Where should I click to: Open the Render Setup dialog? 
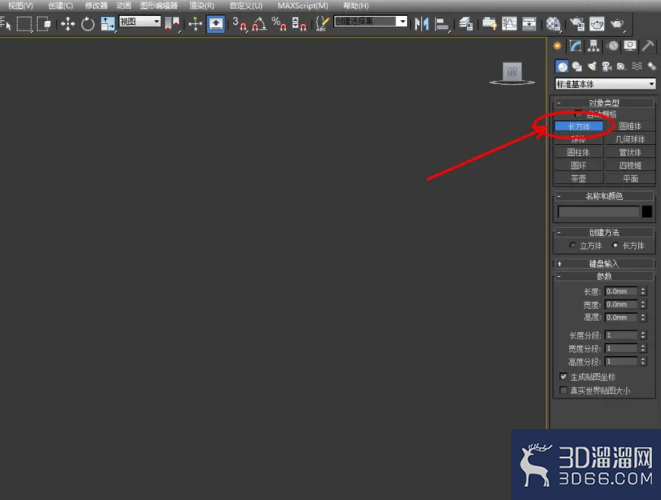[576, 24]
